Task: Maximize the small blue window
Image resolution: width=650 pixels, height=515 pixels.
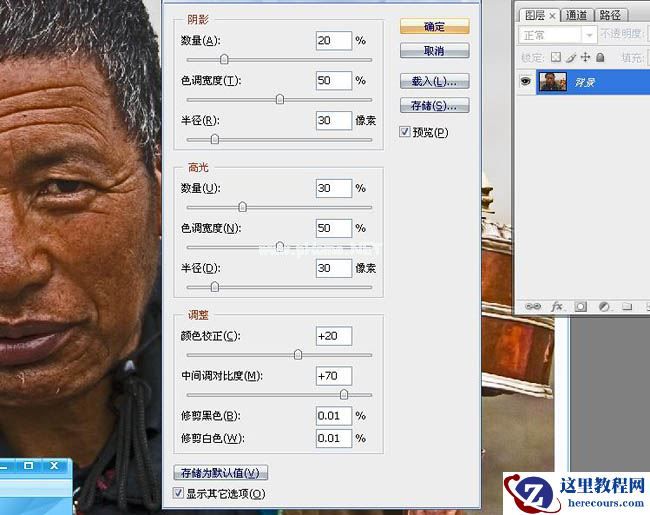Action: click(29, 465)
